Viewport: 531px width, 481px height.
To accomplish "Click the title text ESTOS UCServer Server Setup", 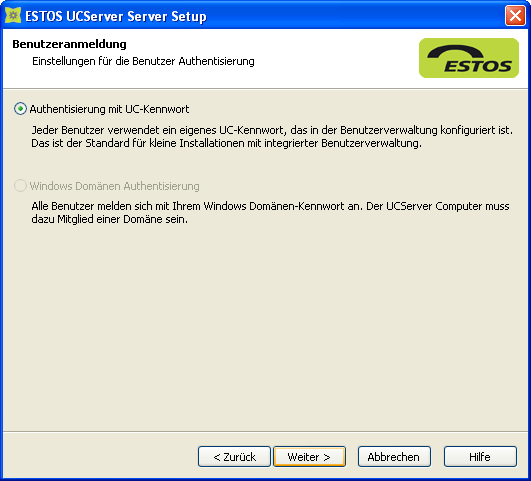I will pyautogui.click(x=116, y=16).
